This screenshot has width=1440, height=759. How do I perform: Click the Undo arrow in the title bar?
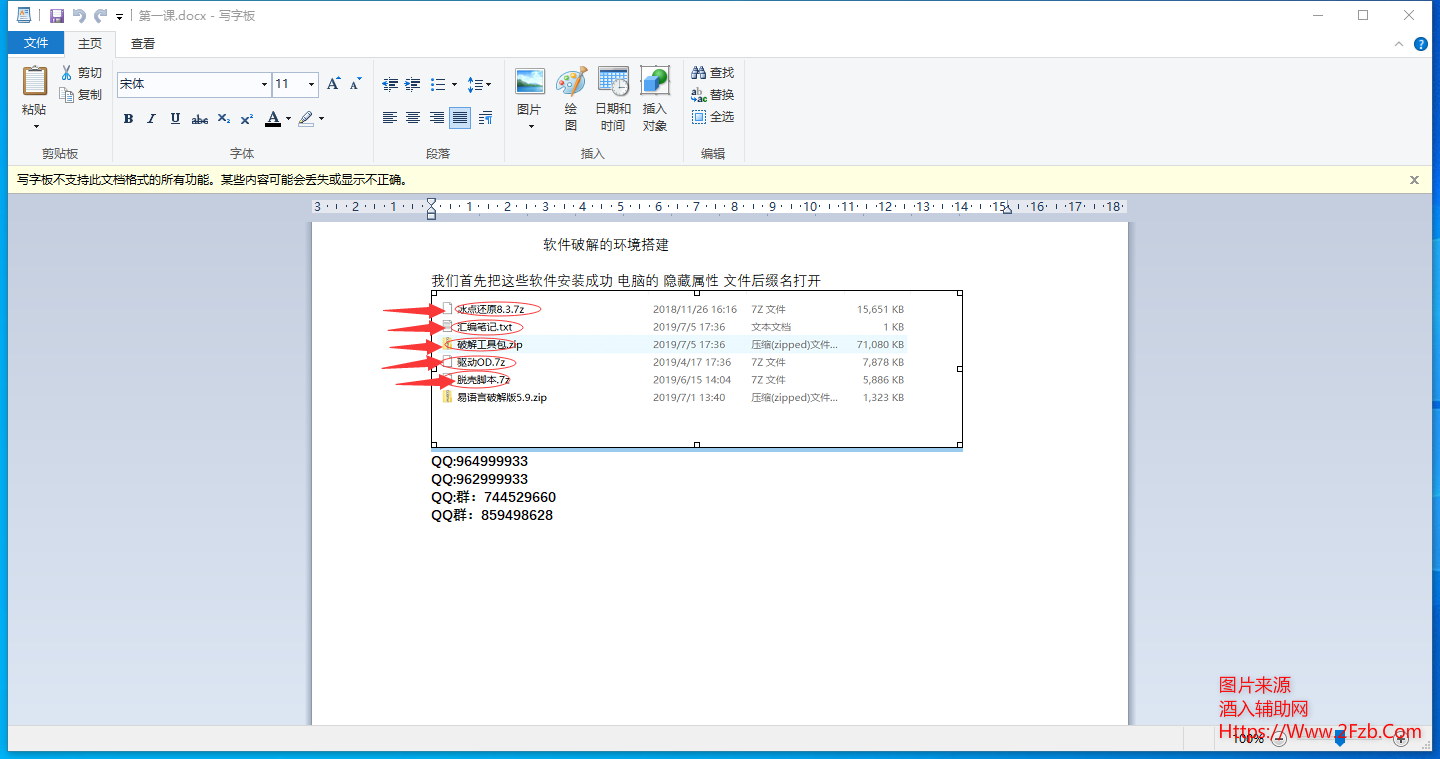pos(79,16)
